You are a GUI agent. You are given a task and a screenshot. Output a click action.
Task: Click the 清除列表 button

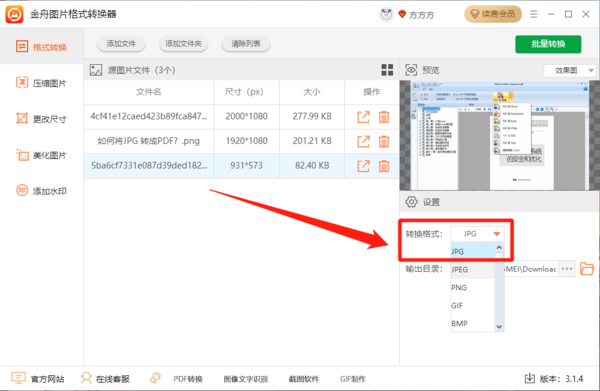click(x=246, y=44)
